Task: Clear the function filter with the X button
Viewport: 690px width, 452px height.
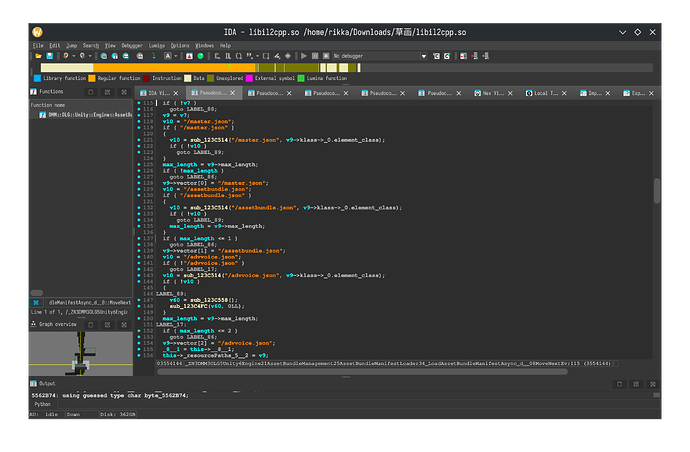Action: (x=36, y=302)
